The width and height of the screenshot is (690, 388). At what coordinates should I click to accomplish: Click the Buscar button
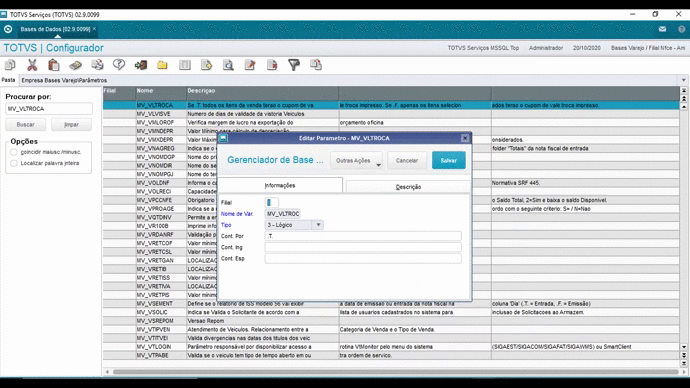26,125
